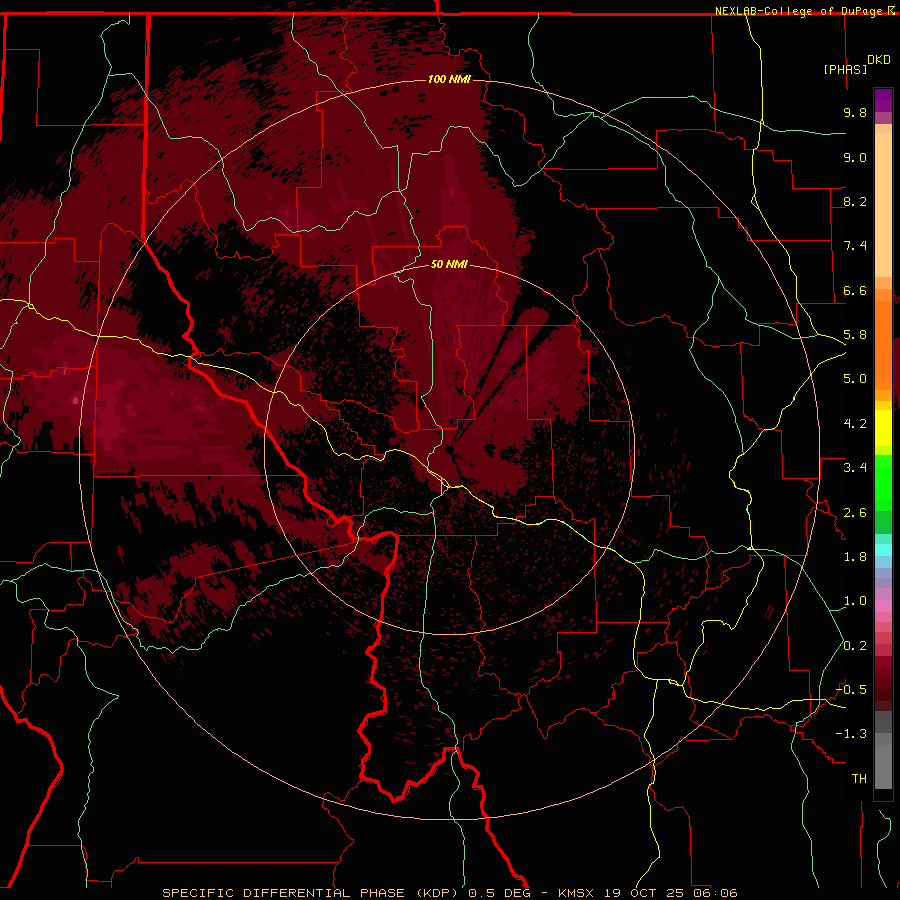This screenshot has height=900, width=900.
Task: Click the 0.2 scale value
Action: (855, 646)
